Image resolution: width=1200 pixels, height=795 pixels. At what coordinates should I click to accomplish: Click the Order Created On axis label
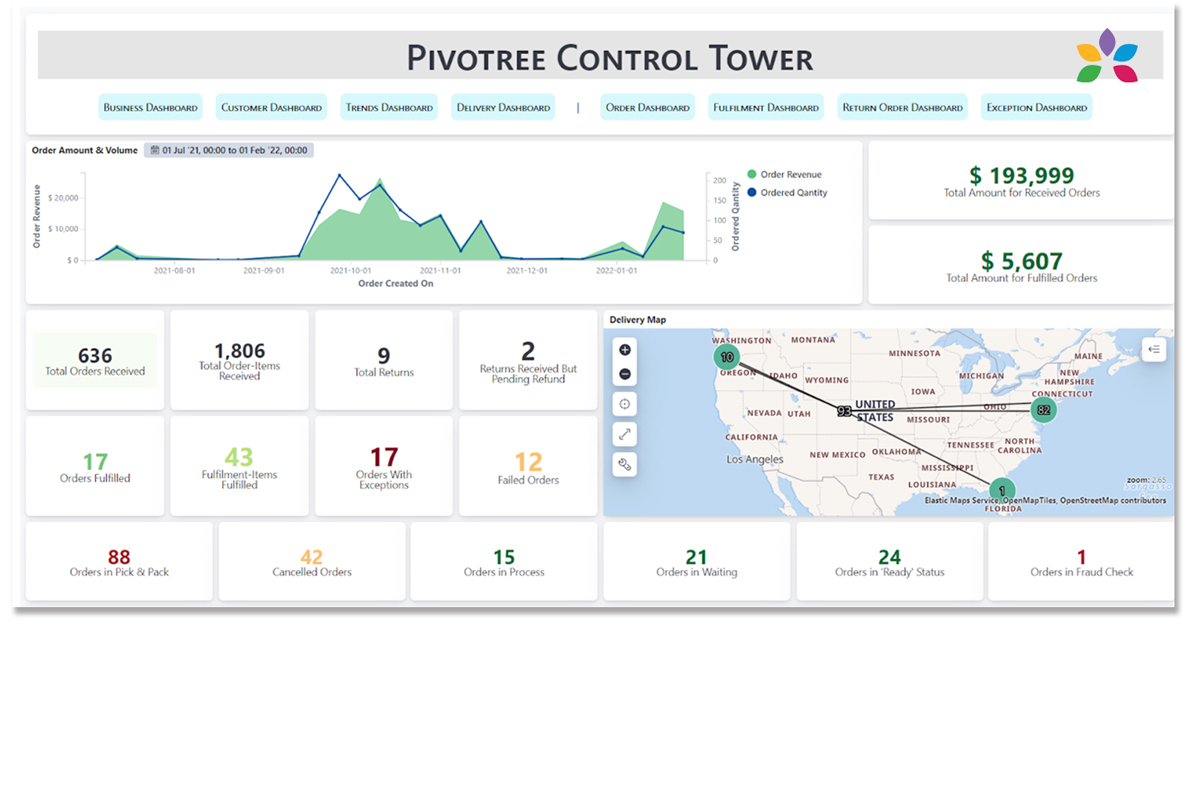click(396, 283)
